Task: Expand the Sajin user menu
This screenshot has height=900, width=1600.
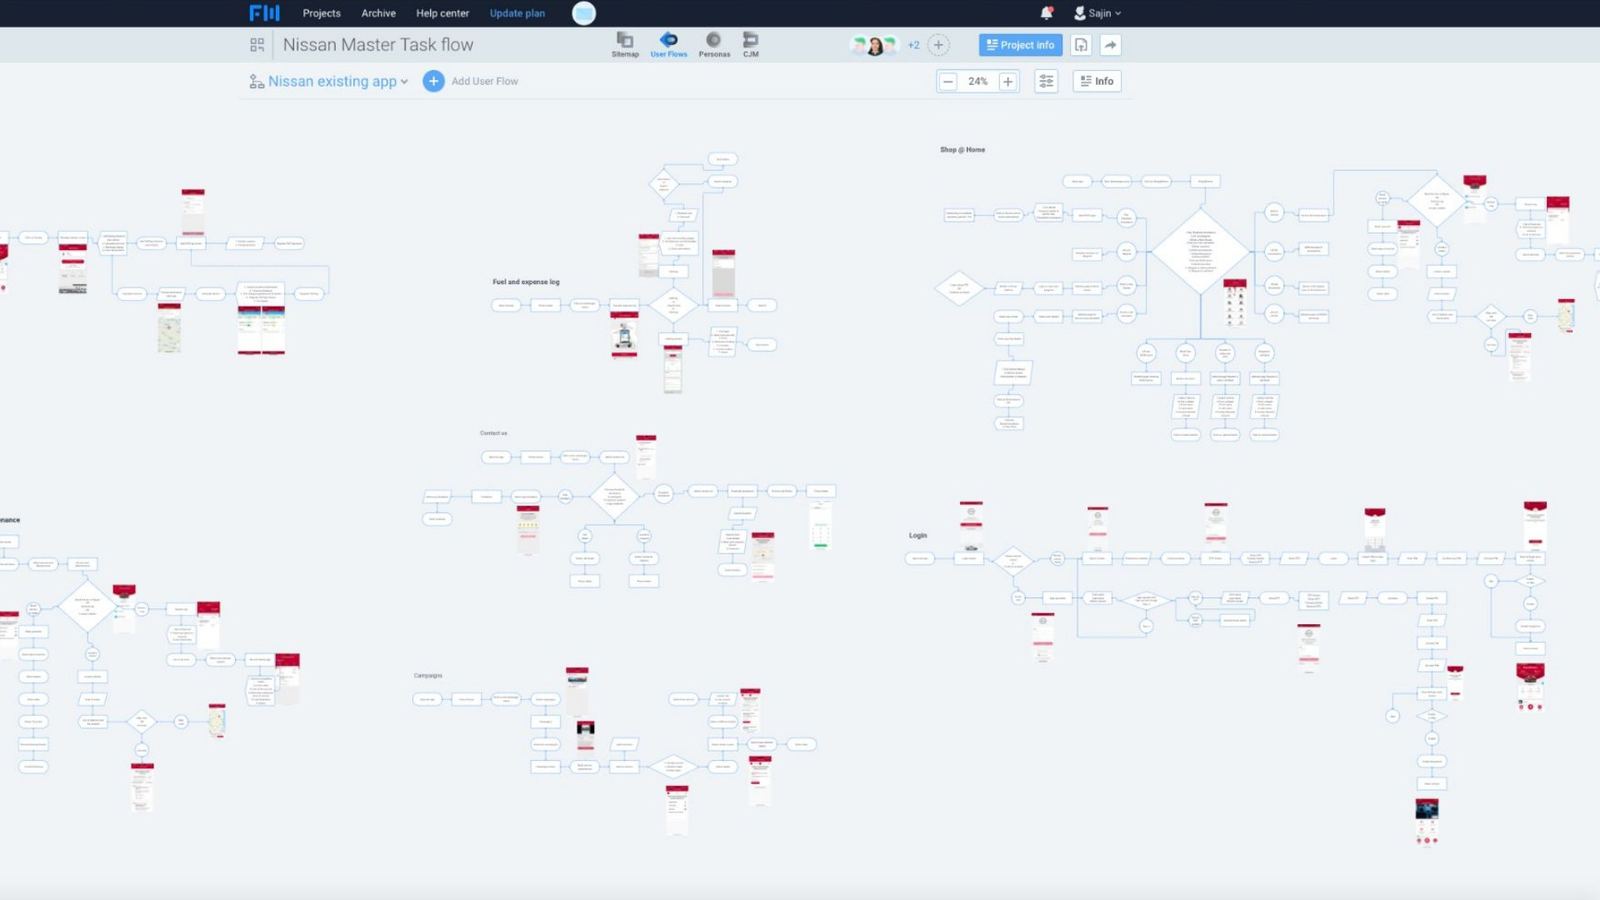Action: pos(1097,13)
